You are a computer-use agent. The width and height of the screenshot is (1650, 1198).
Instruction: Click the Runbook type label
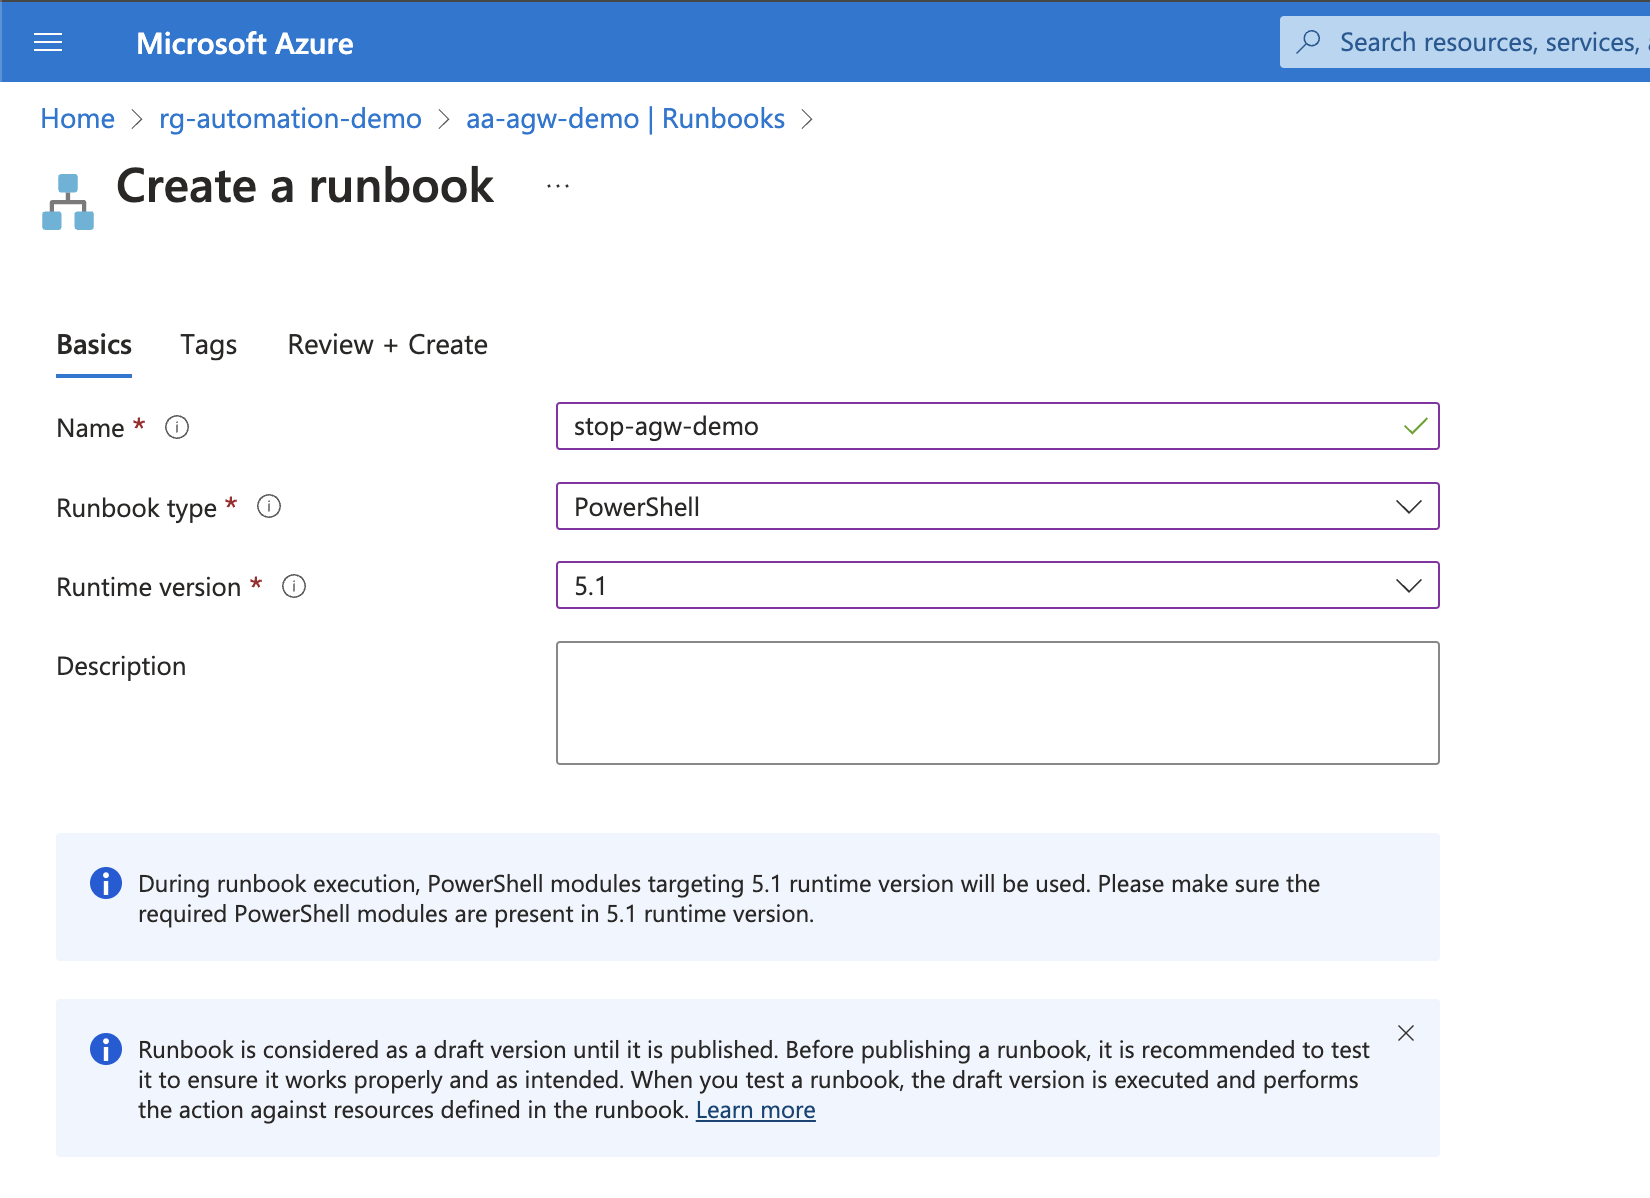[136, 508]
